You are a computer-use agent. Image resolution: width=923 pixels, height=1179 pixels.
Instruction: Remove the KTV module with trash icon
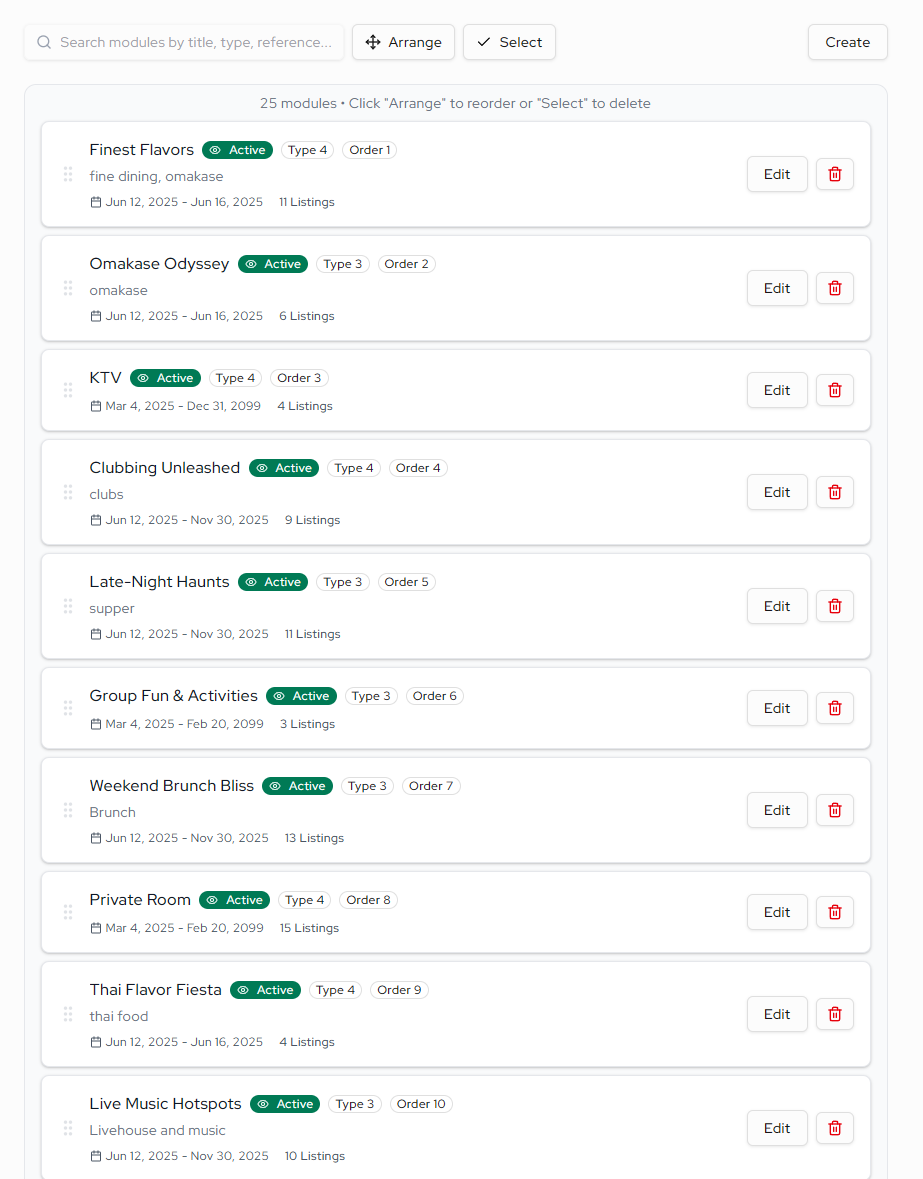pyautogui.click(x=834, y=390)
